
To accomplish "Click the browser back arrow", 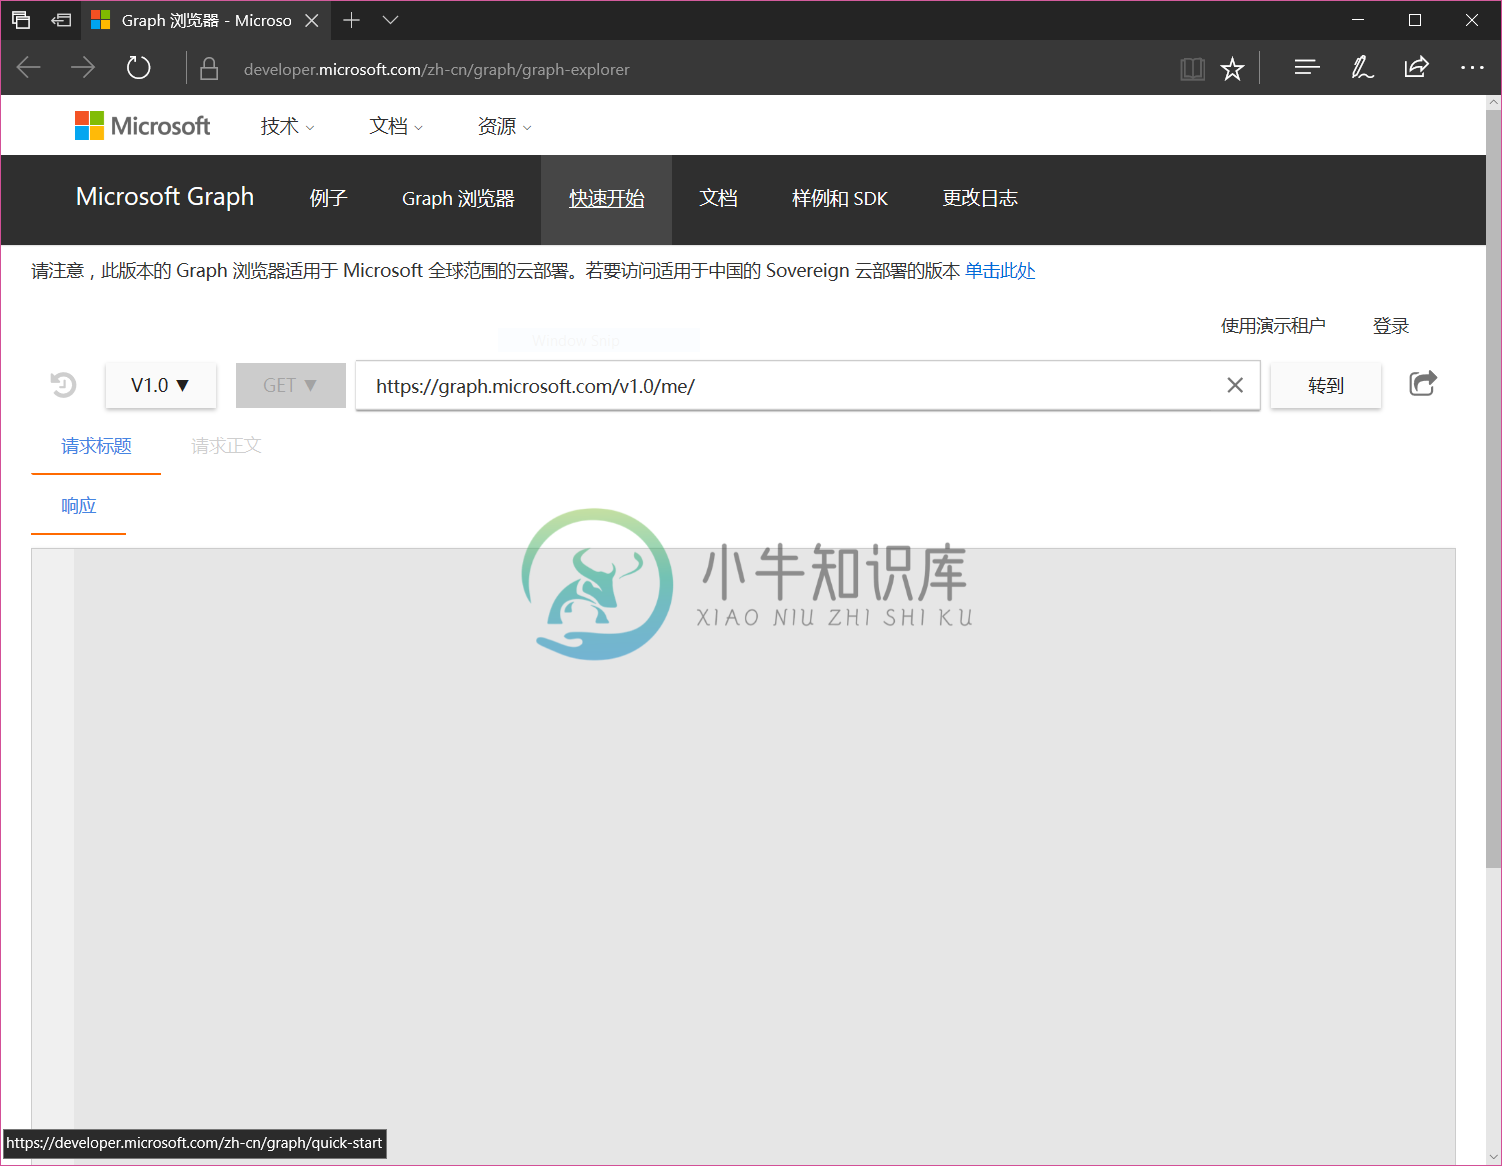I will point(29,68).
